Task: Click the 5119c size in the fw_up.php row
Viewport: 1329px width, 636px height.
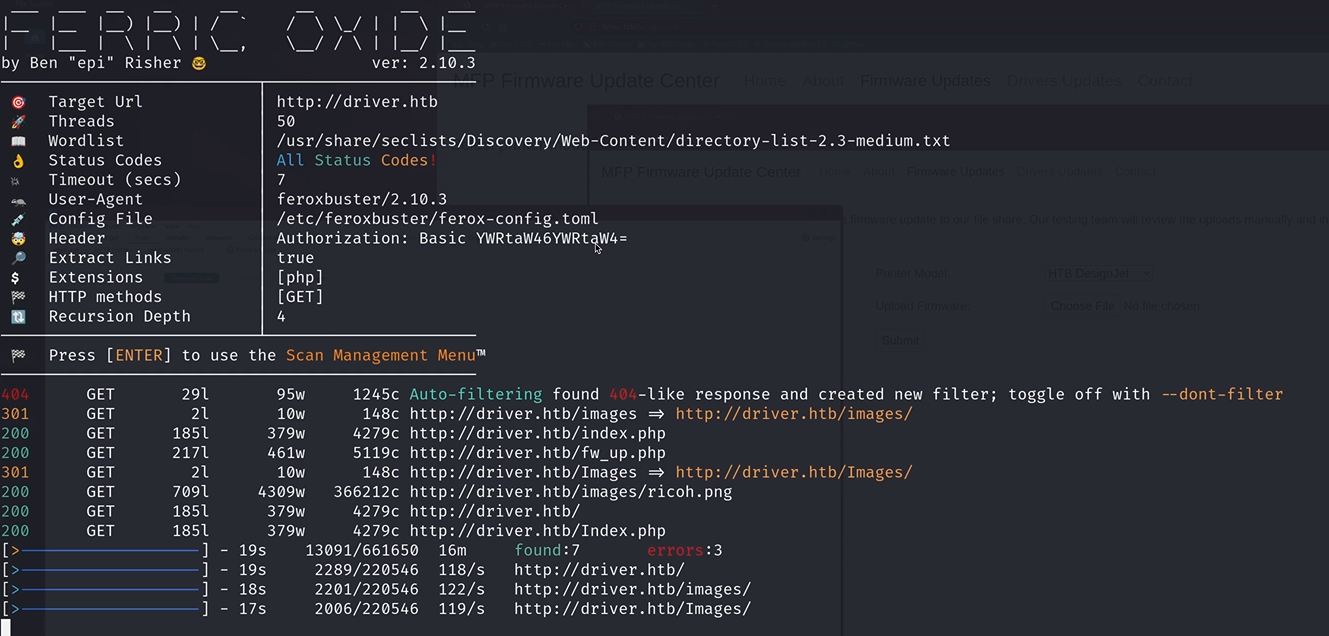Action: [376, 453]
